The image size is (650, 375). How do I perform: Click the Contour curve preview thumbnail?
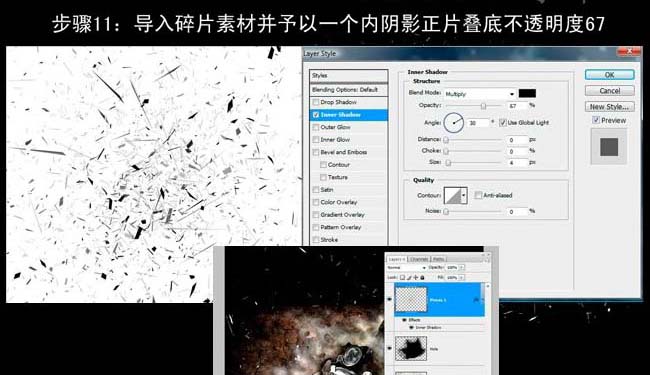coord(453,195)
